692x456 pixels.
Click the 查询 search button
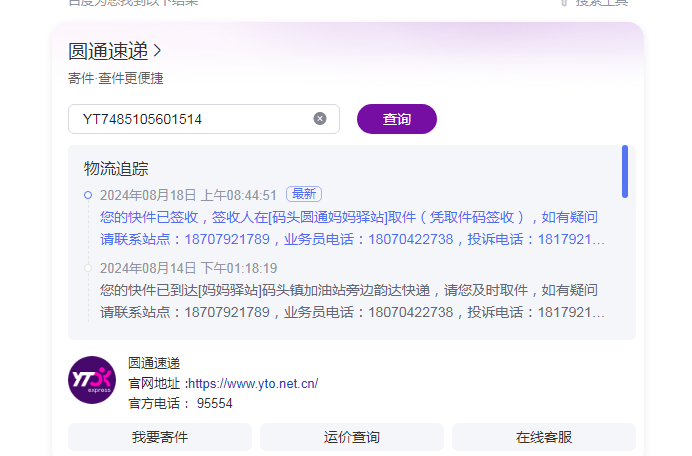397,119
